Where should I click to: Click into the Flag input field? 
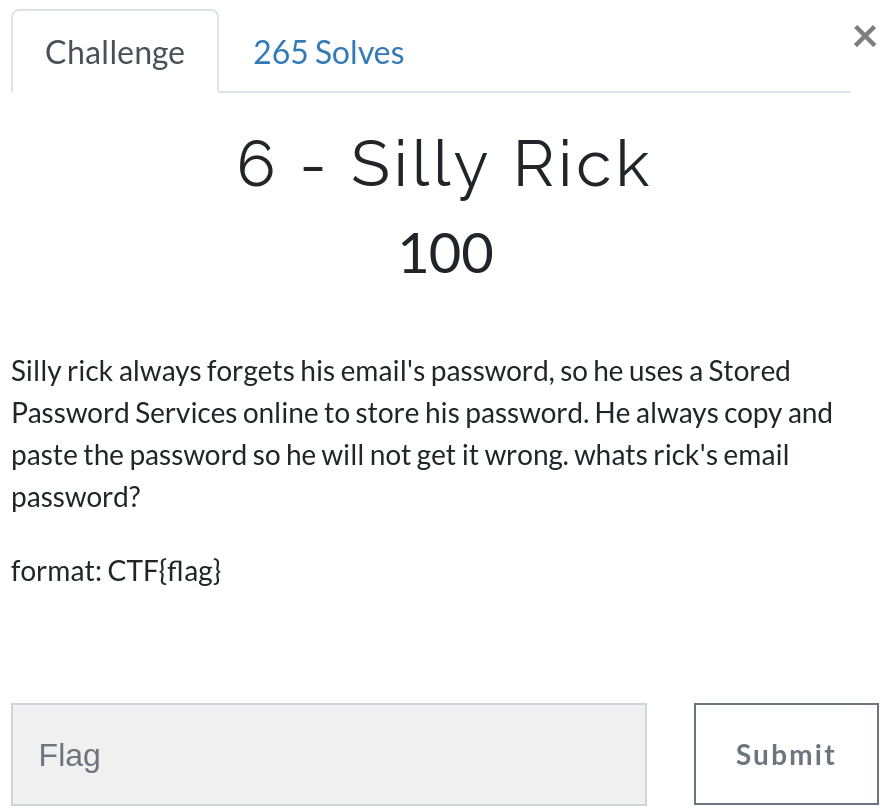[329, 754]
